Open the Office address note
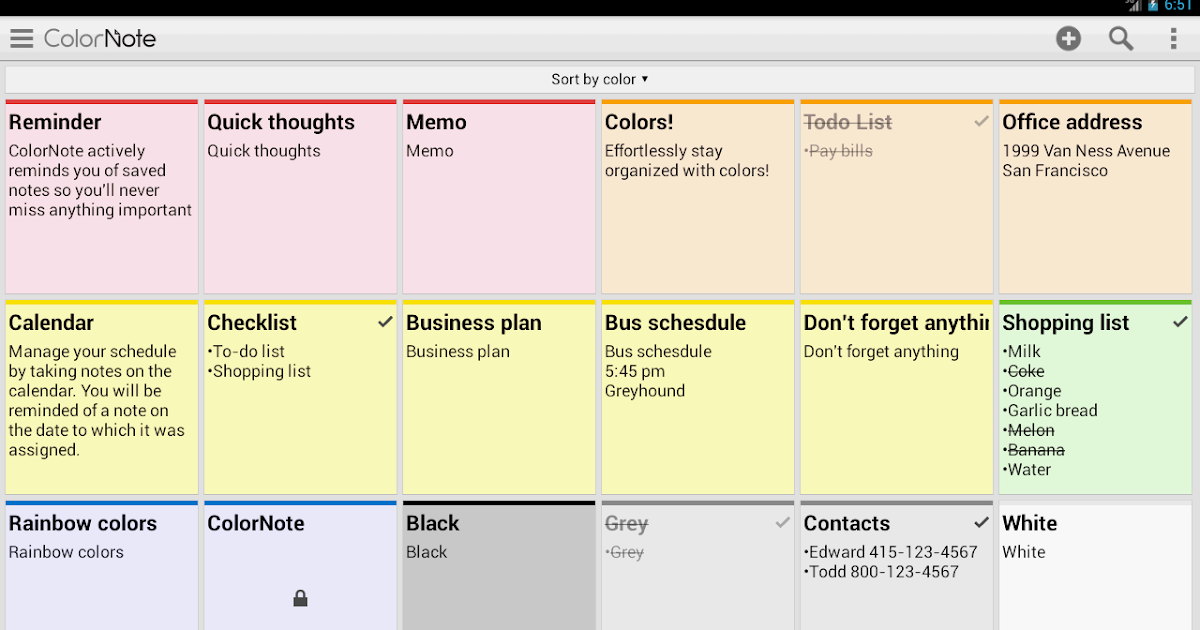Viewport: 1200px width, 630px height. coord(1095,195)
